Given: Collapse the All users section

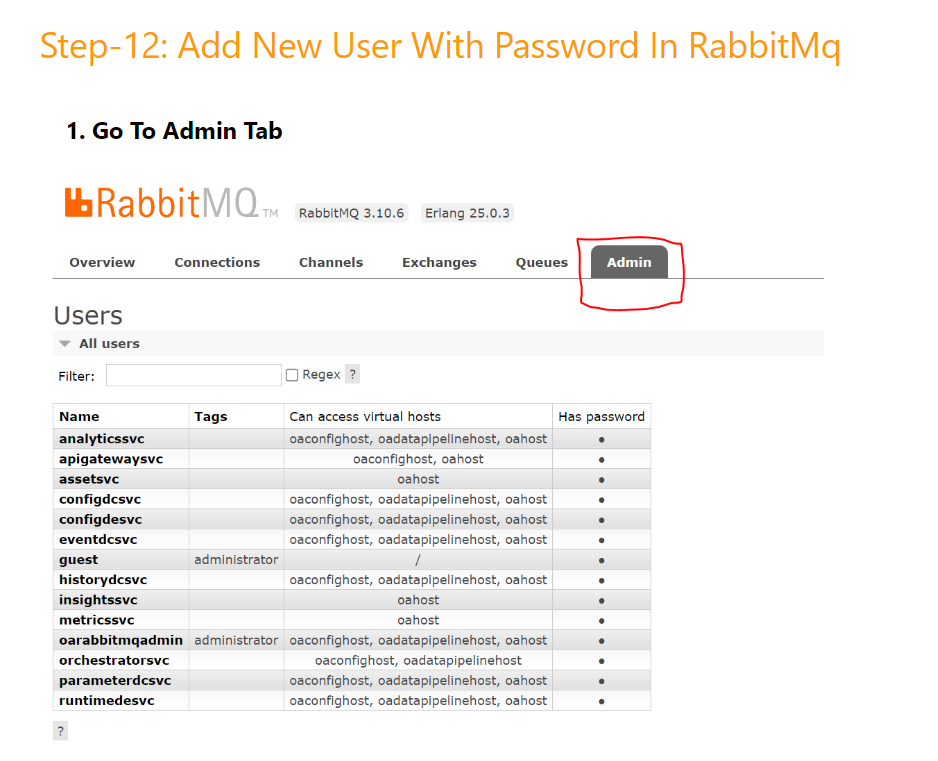Looking at the screenshot, I should click(x=65, y=344).
